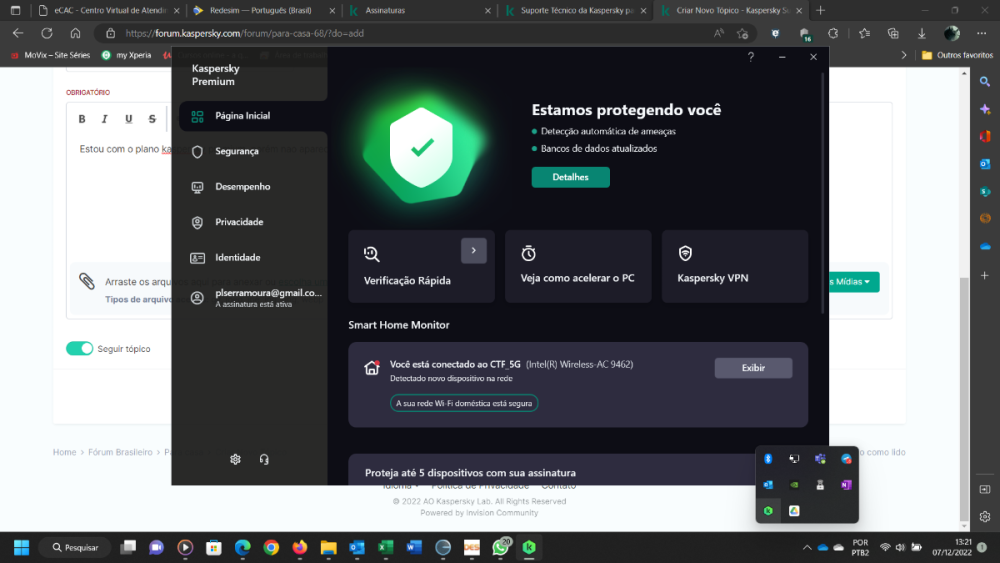Screen dimensions: 1000x563
Task: Select Desempenho in Kaspersky sidebar
Action: tap(253, 187)
